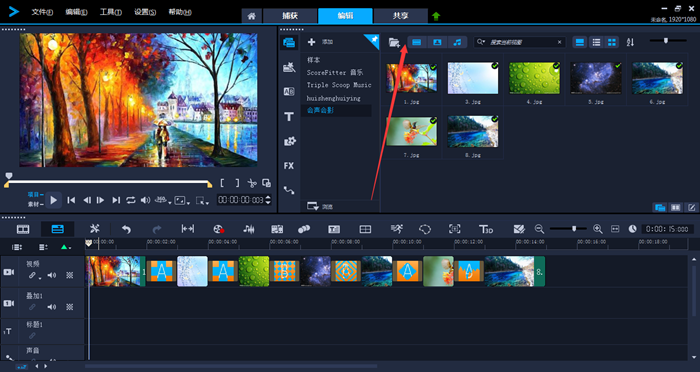Adjust the timeline zoom slider
This screenshot has width=700, height=372.
[574, 229]
